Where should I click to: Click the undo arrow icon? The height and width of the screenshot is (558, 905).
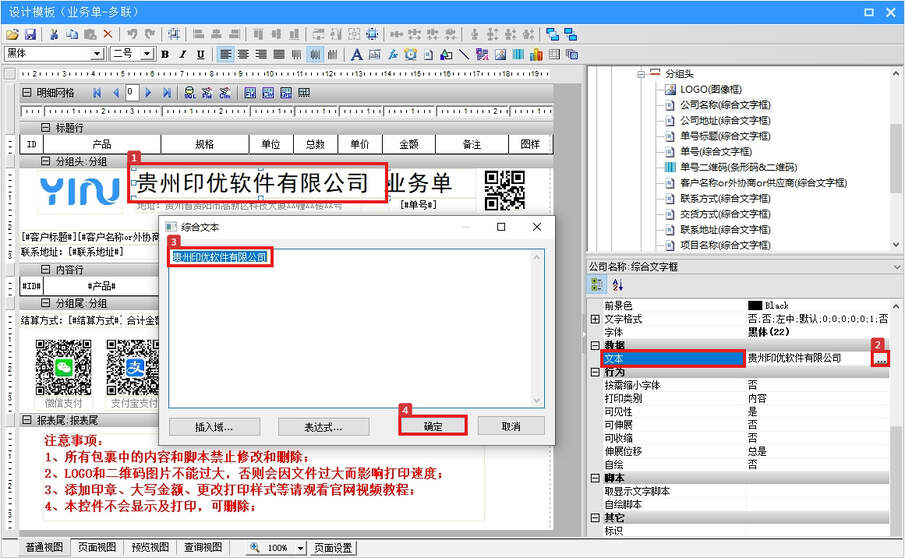(132, 35)
